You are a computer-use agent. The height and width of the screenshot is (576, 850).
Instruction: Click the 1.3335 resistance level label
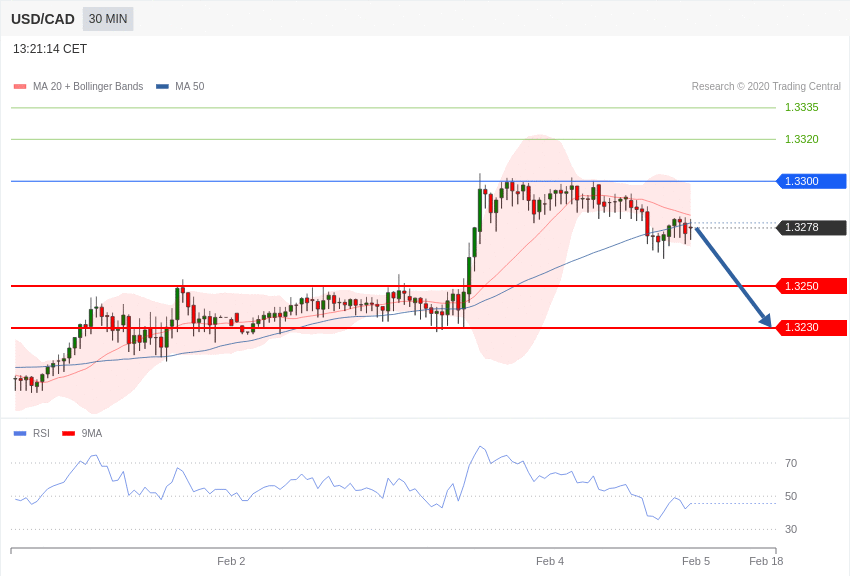pyautogui.click(x=802, y=107)
